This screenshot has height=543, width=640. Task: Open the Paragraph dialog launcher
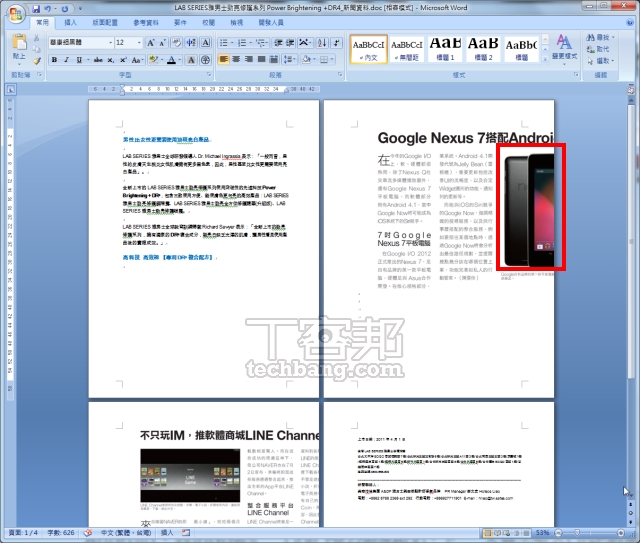[x=340, y=75]
